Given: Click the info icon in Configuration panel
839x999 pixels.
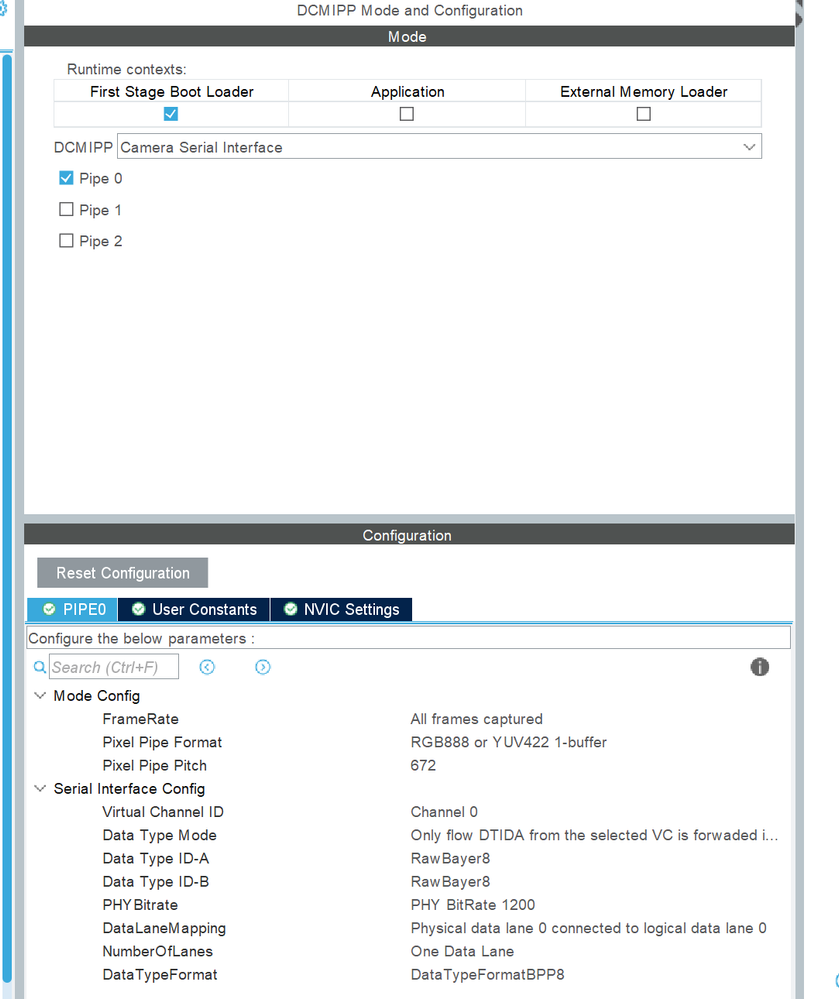Looking at the screenshot, I should [x=759, y=667].
